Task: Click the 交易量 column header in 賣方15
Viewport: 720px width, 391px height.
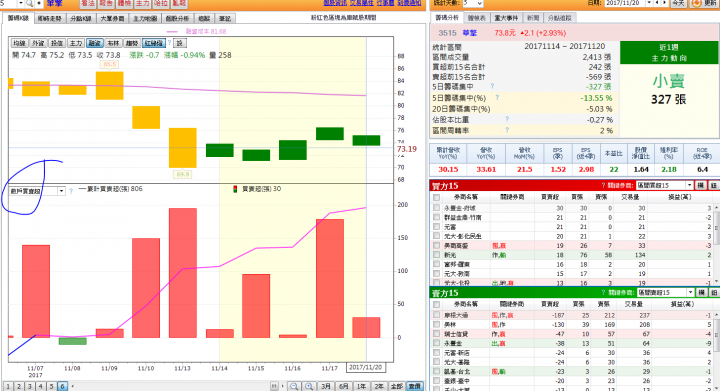Action: point(634,304)
